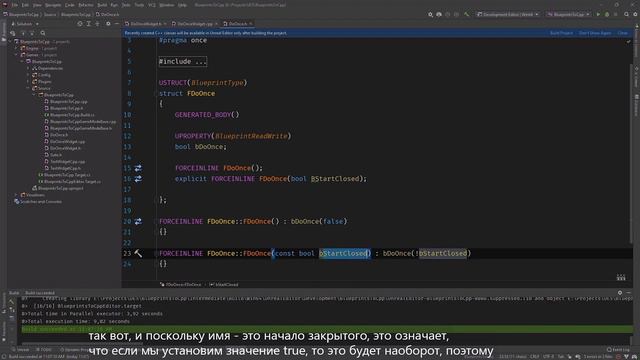Expand the Config folder
Screen dimensions: 640x360
click(29, 75)
